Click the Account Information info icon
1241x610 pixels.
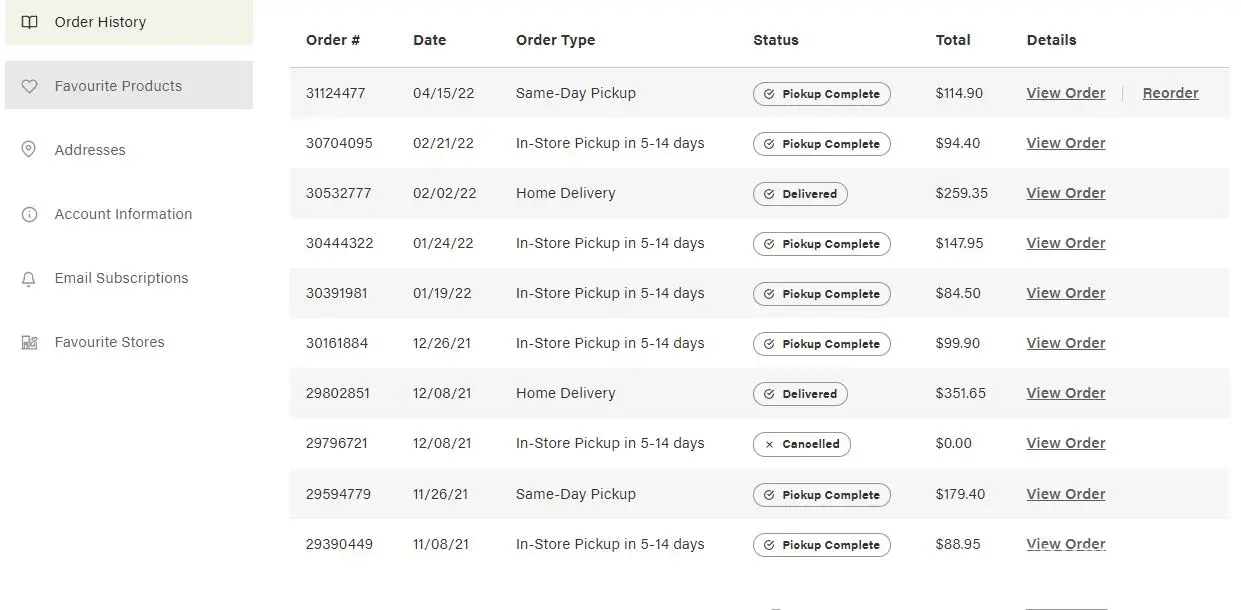pyautogui.click(x=29, y=214)
